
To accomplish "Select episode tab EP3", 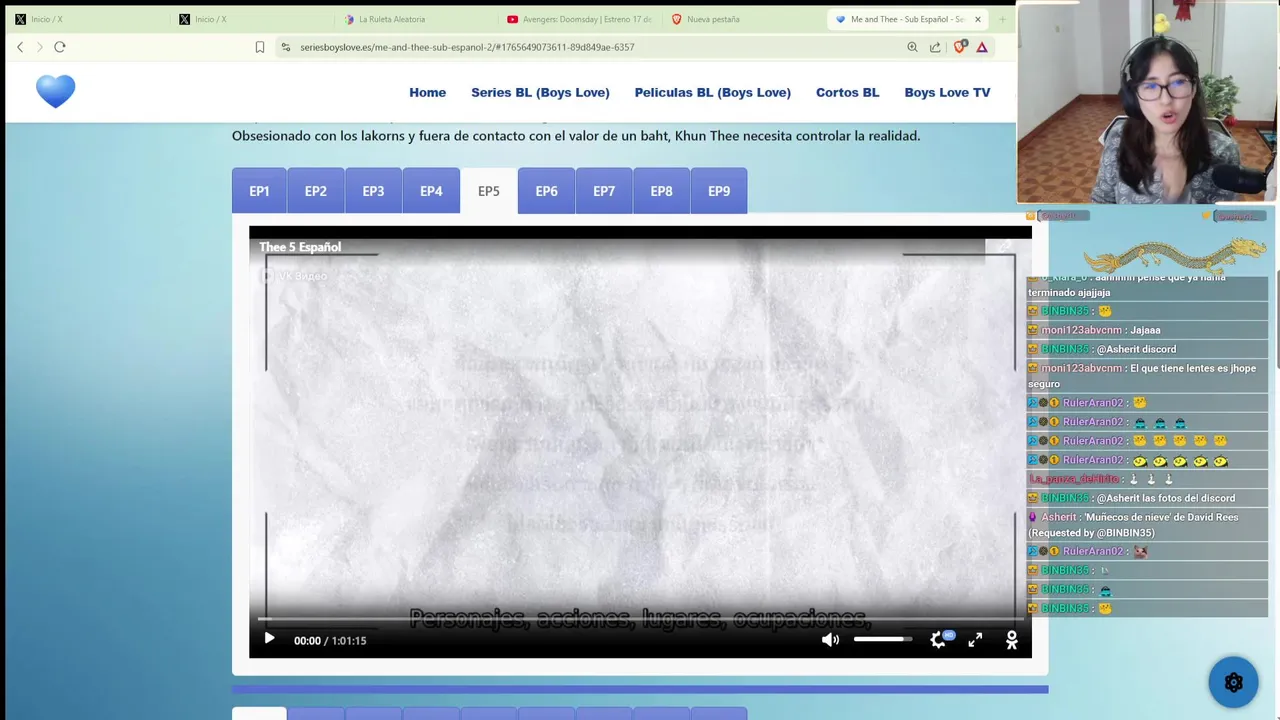I will [x=373, y=191].
